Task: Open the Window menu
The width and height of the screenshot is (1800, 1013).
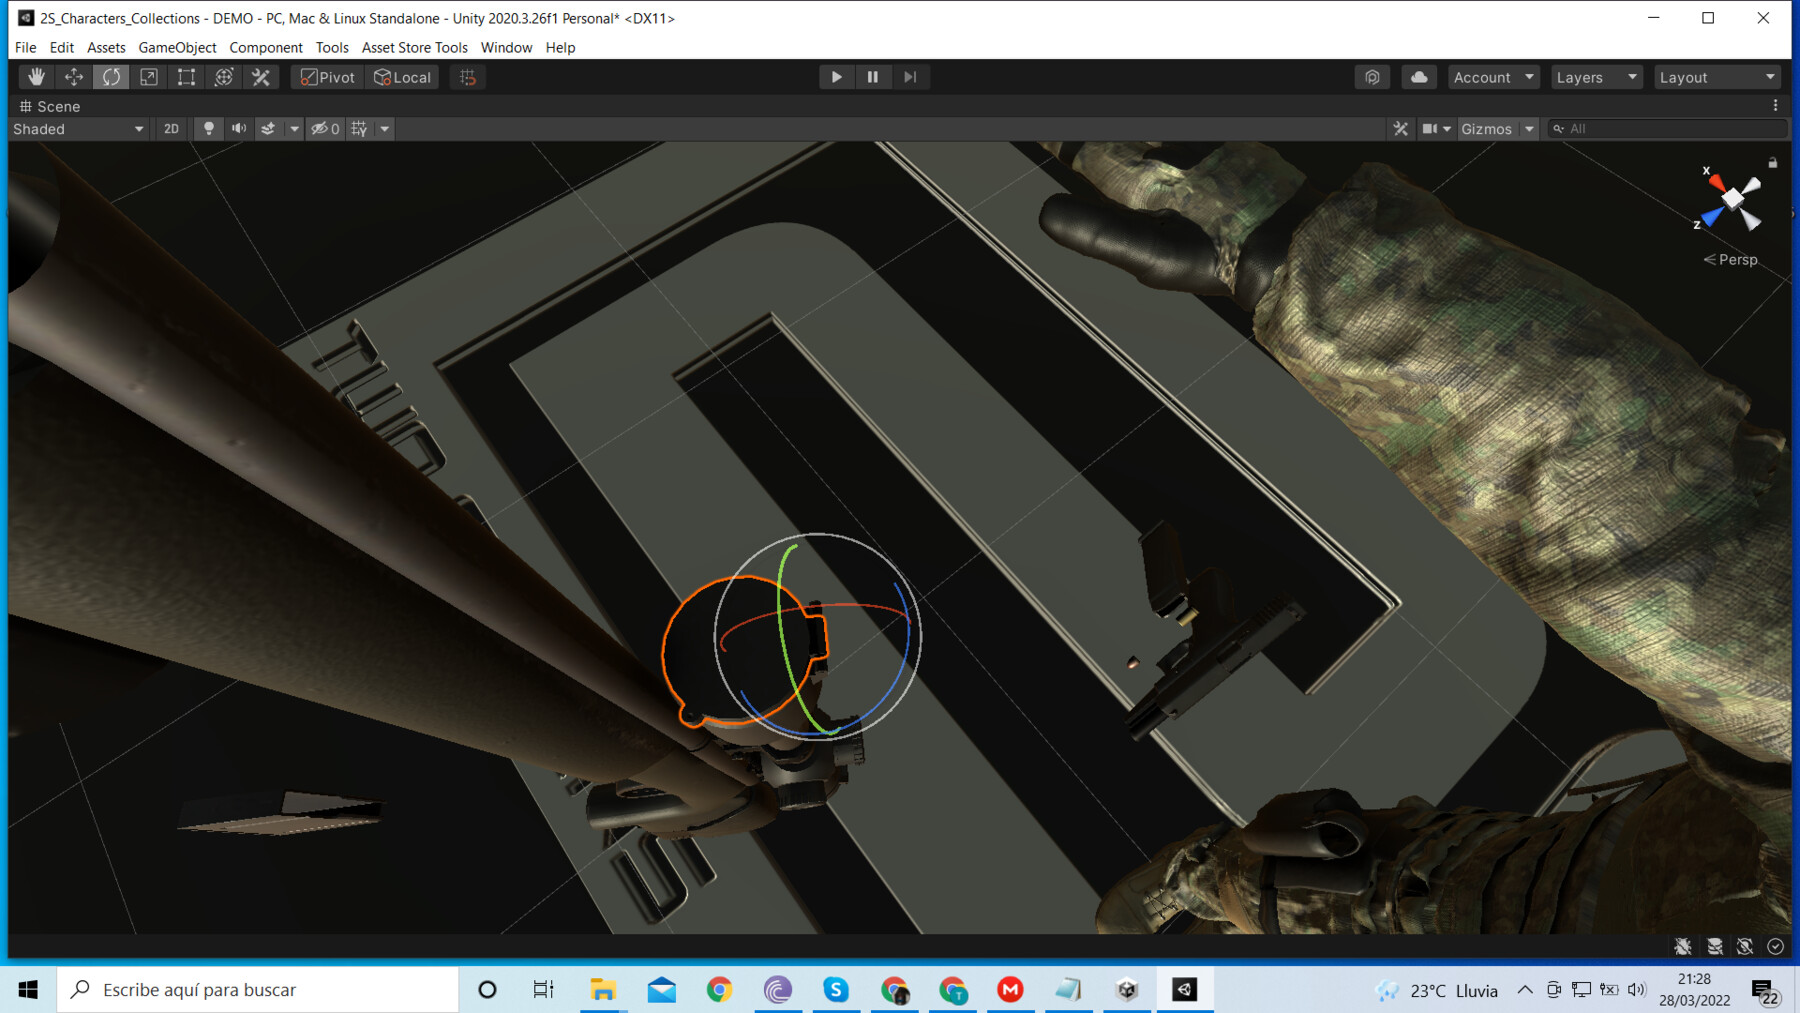Action: [506, 47]
